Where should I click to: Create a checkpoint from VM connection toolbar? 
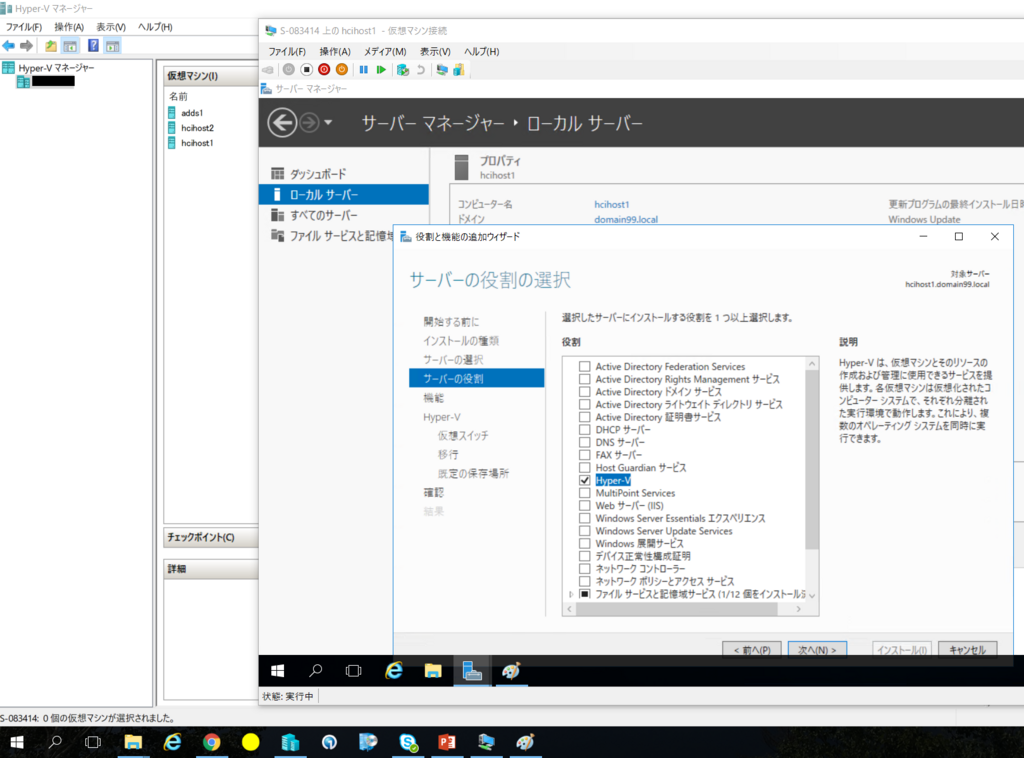click(x=403, y=70)
